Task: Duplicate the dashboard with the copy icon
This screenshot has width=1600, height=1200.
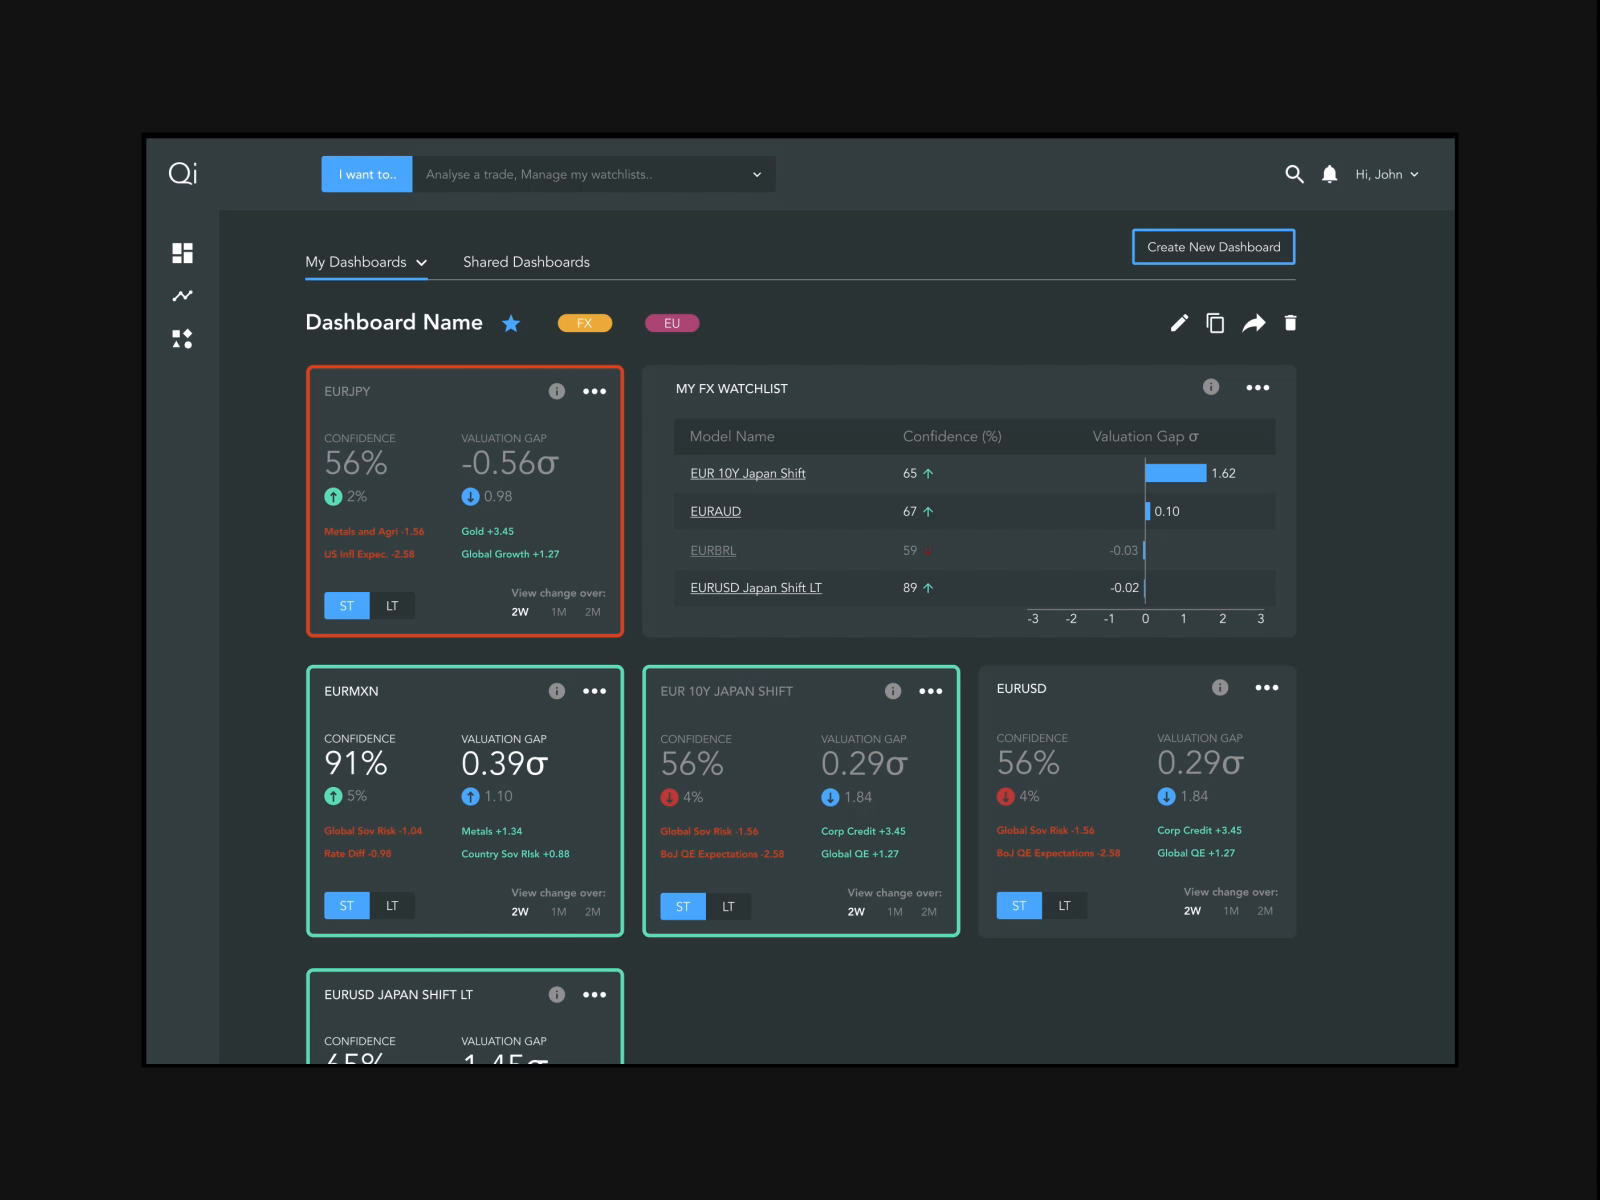Action: [1216, 323]
